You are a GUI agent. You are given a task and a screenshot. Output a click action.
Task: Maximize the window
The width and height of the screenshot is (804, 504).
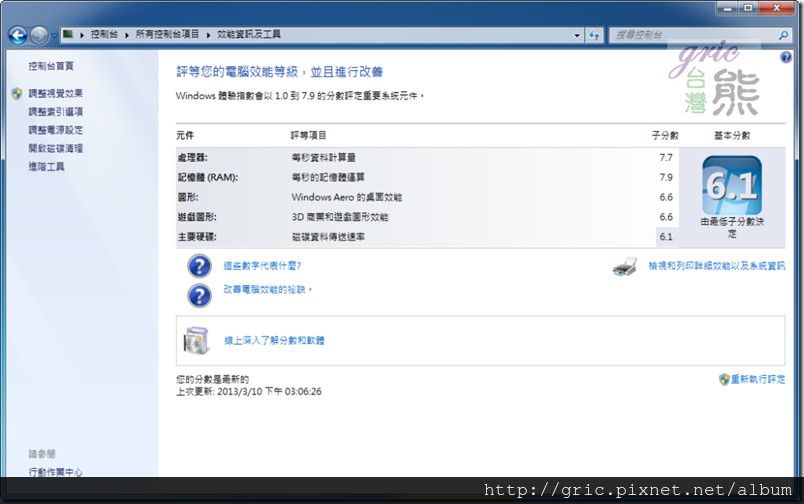748,8
